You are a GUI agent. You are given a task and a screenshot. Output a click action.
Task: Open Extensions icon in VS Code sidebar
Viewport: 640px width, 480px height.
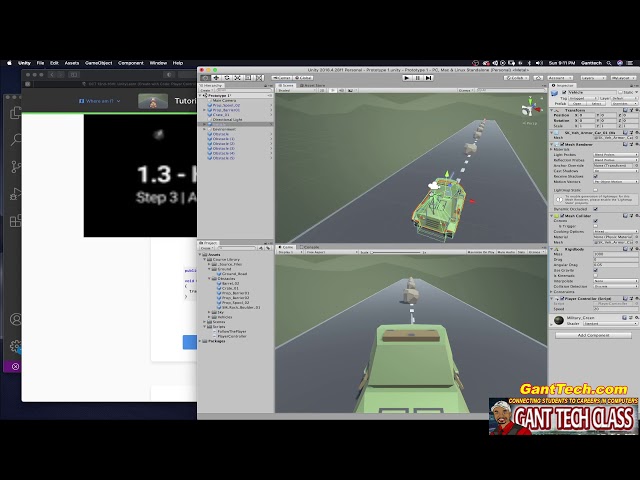(16, 221)
